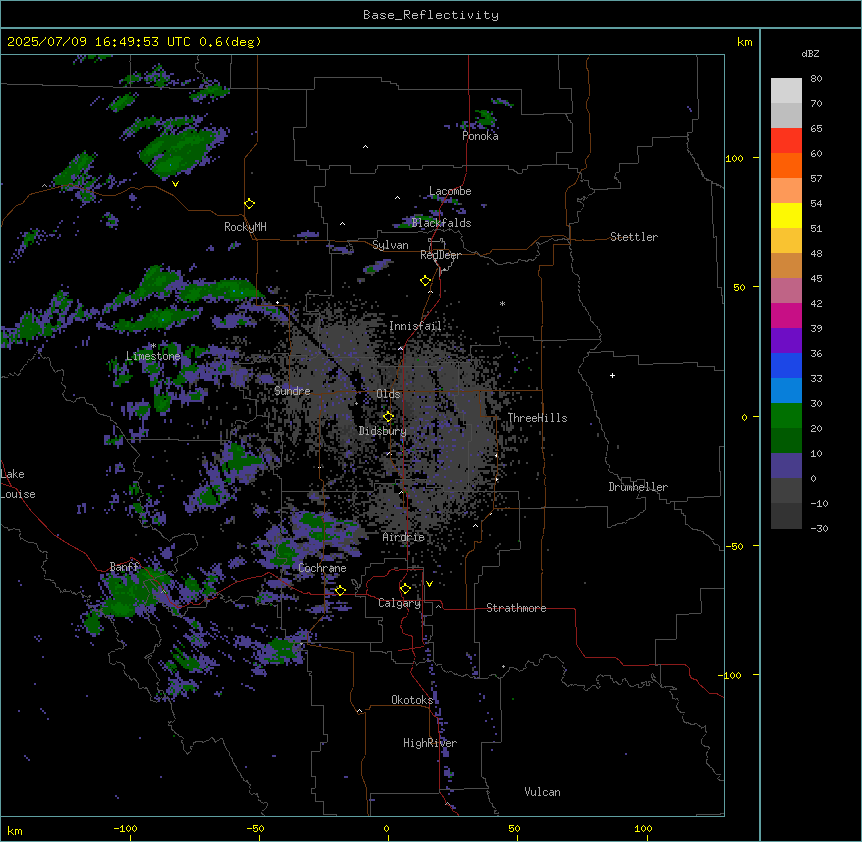Click the white plus marker north of Drumheller
This screenshot has height=842, width=862.
pyautogui.click(x=612, y=375)
